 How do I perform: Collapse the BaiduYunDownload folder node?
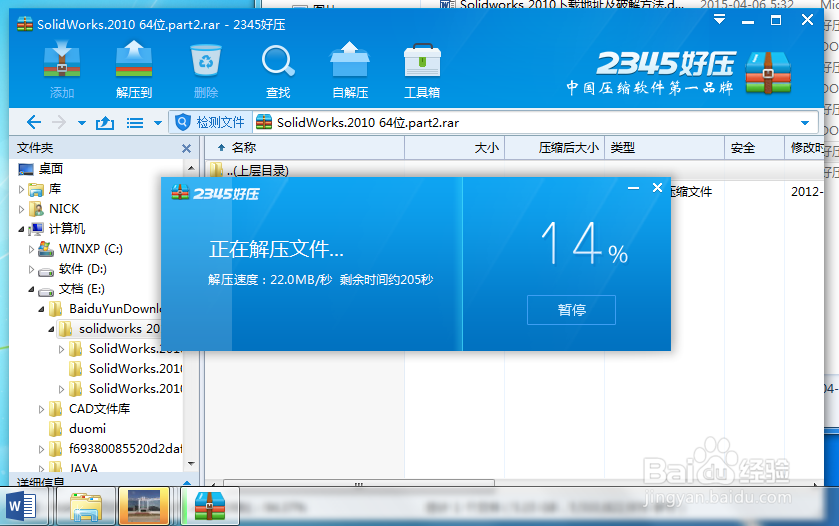pos(41,309)
